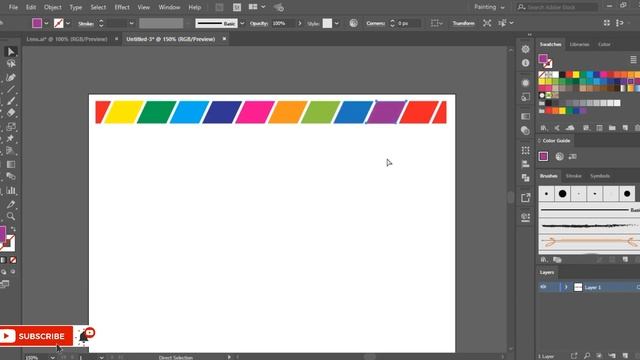Screen dimensions: 640x360
Task: Open the graphic Style dropdown
Action: pyautogui.click(x=337, y=24)
